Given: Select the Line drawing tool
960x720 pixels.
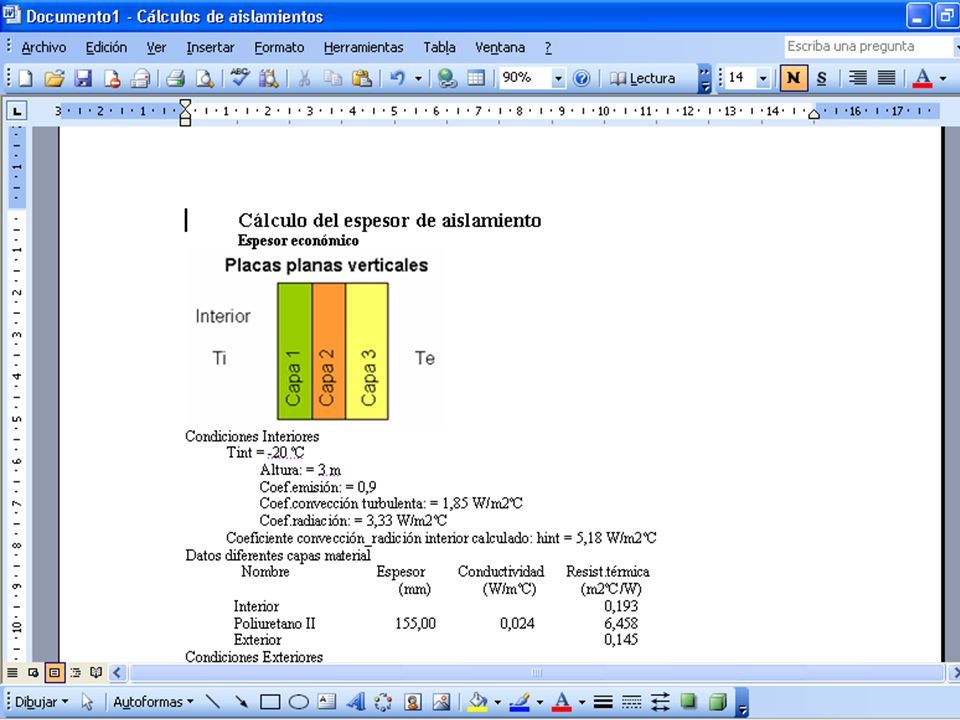Looking at the screenshot, I should pyautogui.click(x=212, y=702).
